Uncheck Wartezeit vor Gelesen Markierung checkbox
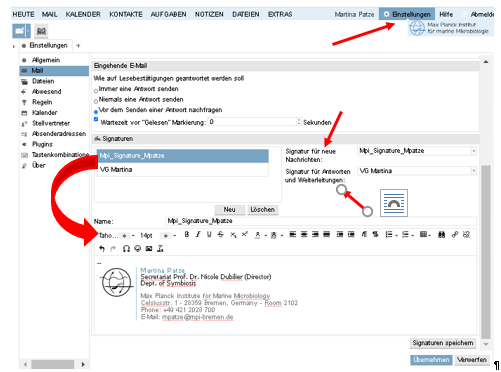 [x=96, y=119]
